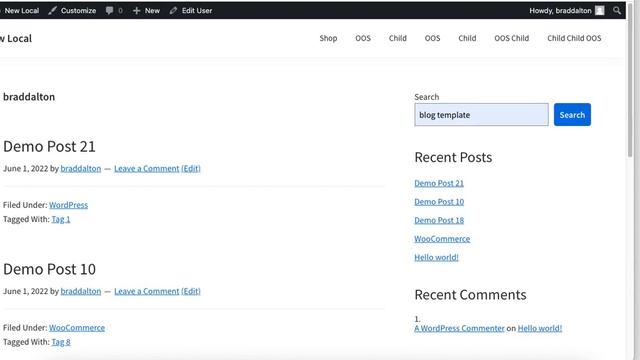Focus the search field with blog template

pyautogui.click(x=481, y=115)
